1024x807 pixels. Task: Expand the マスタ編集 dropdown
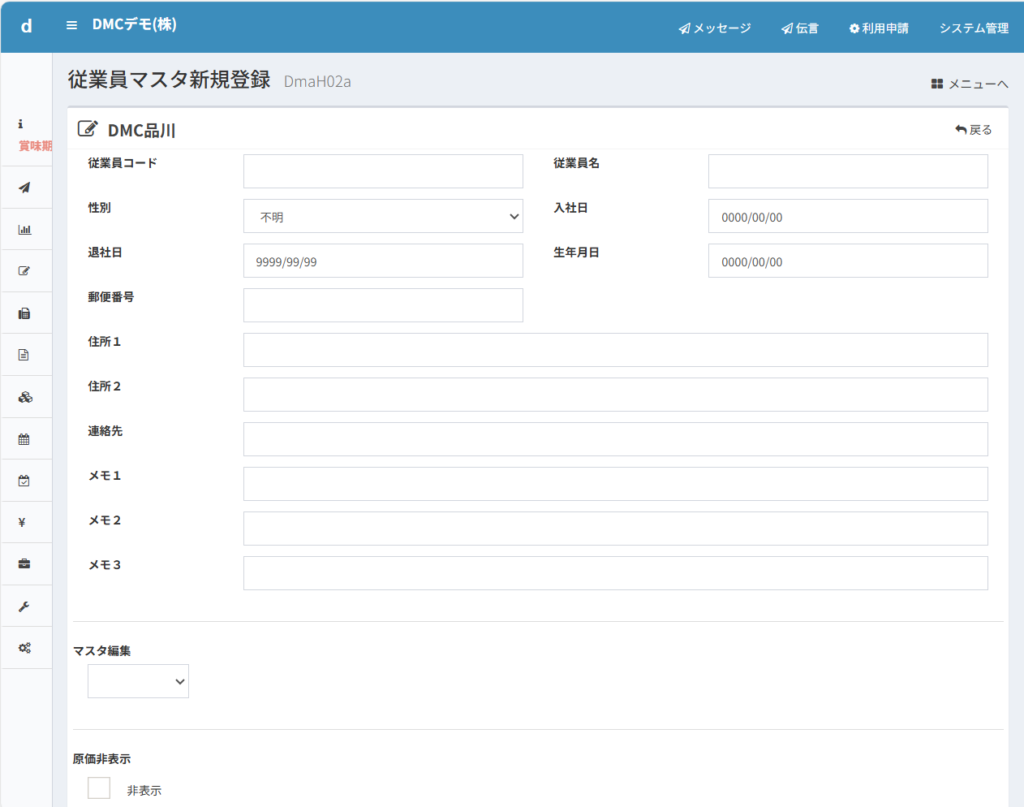138,681
